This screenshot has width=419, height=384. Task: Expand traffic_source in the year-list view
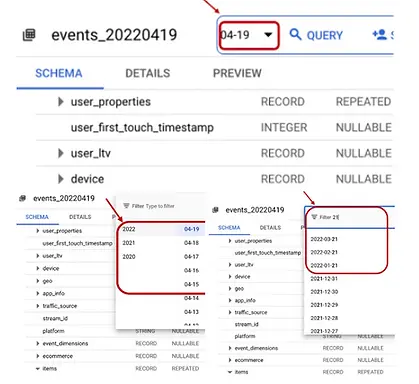pyautogui.click(x=38, y=306)
